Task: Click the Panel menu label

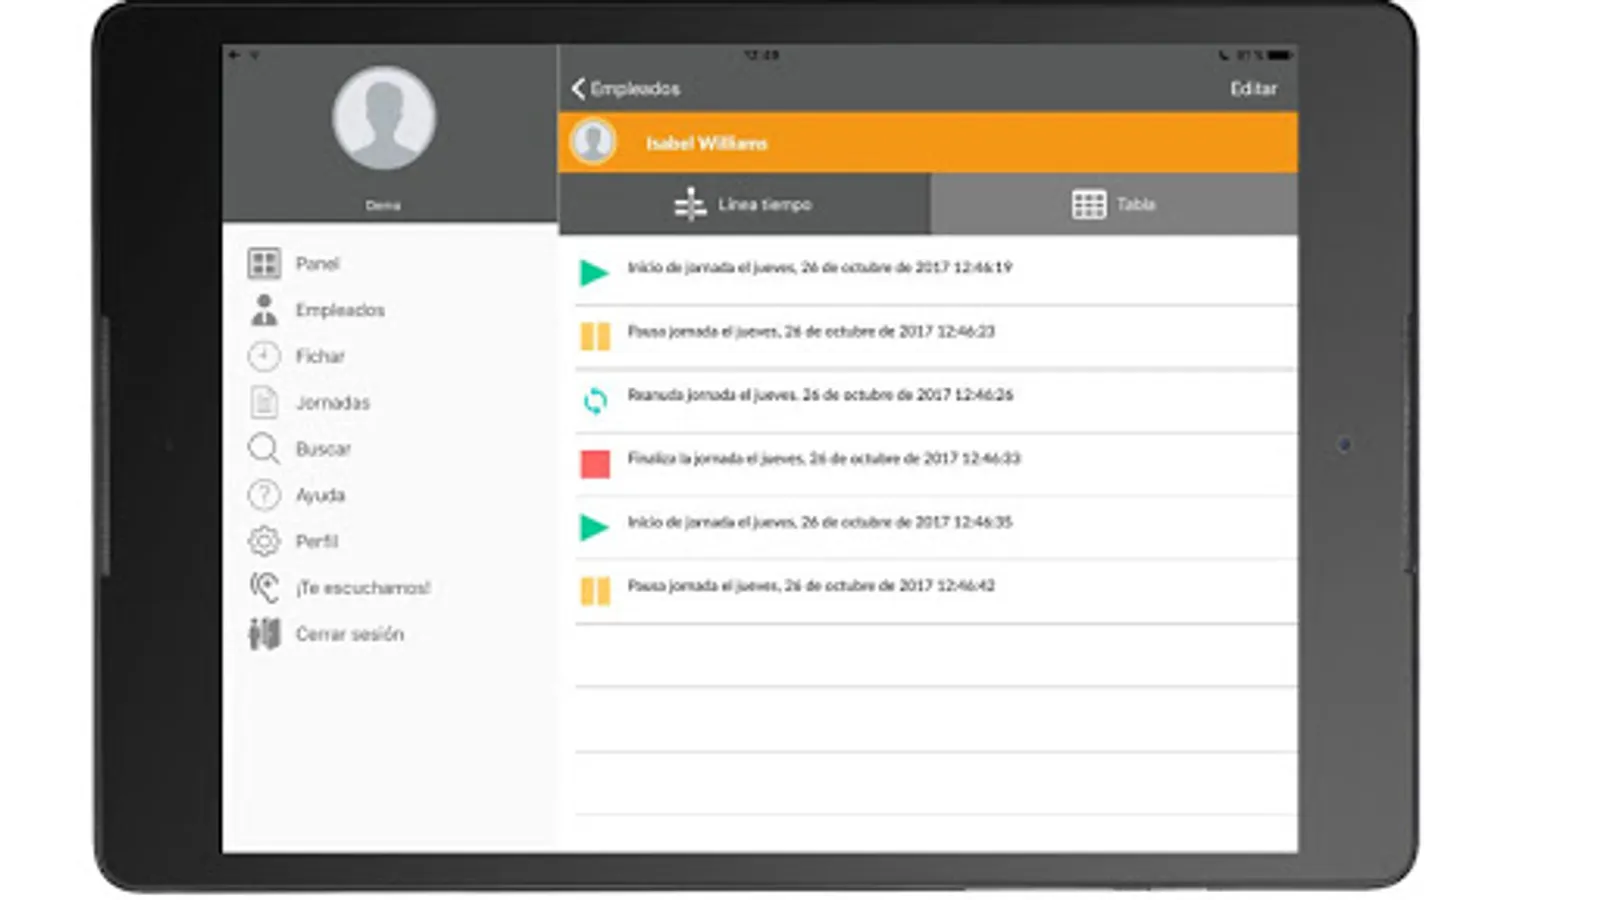Action: click(x=317, y=264)
